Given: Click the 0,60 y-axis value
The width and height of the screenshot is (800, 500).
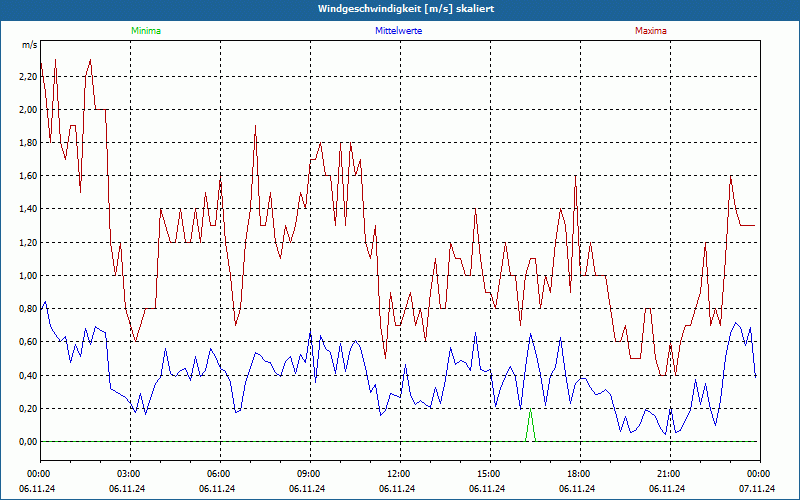Looking at the screenshot, I should (x=28, y=342).
